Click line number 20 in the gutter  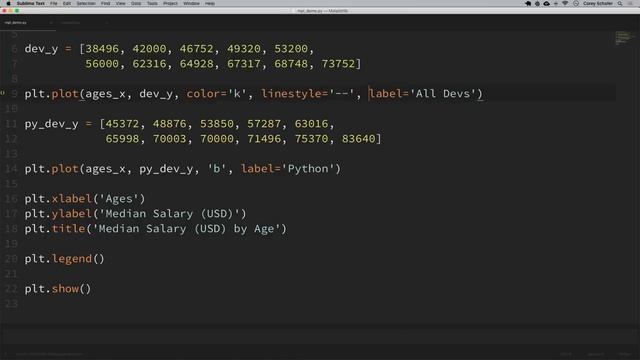click(x=11, y=259)
